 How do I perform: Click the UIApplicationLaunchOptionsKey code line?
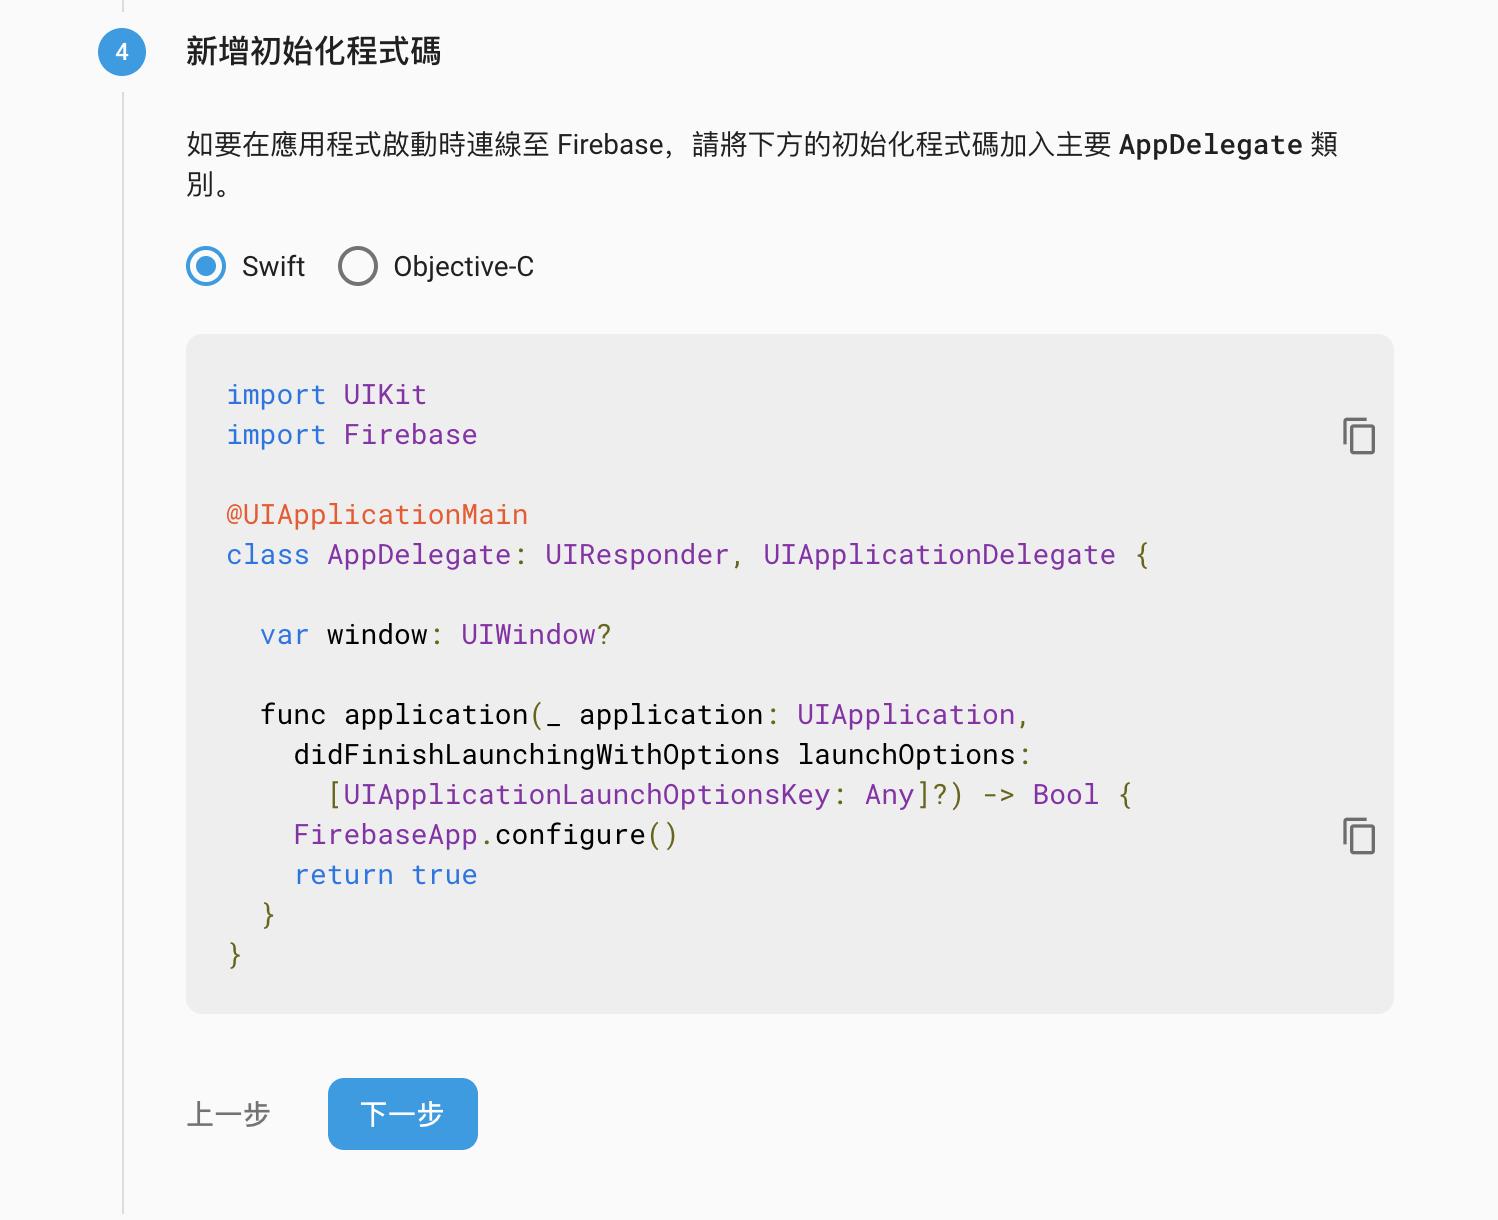pos(730,795)
